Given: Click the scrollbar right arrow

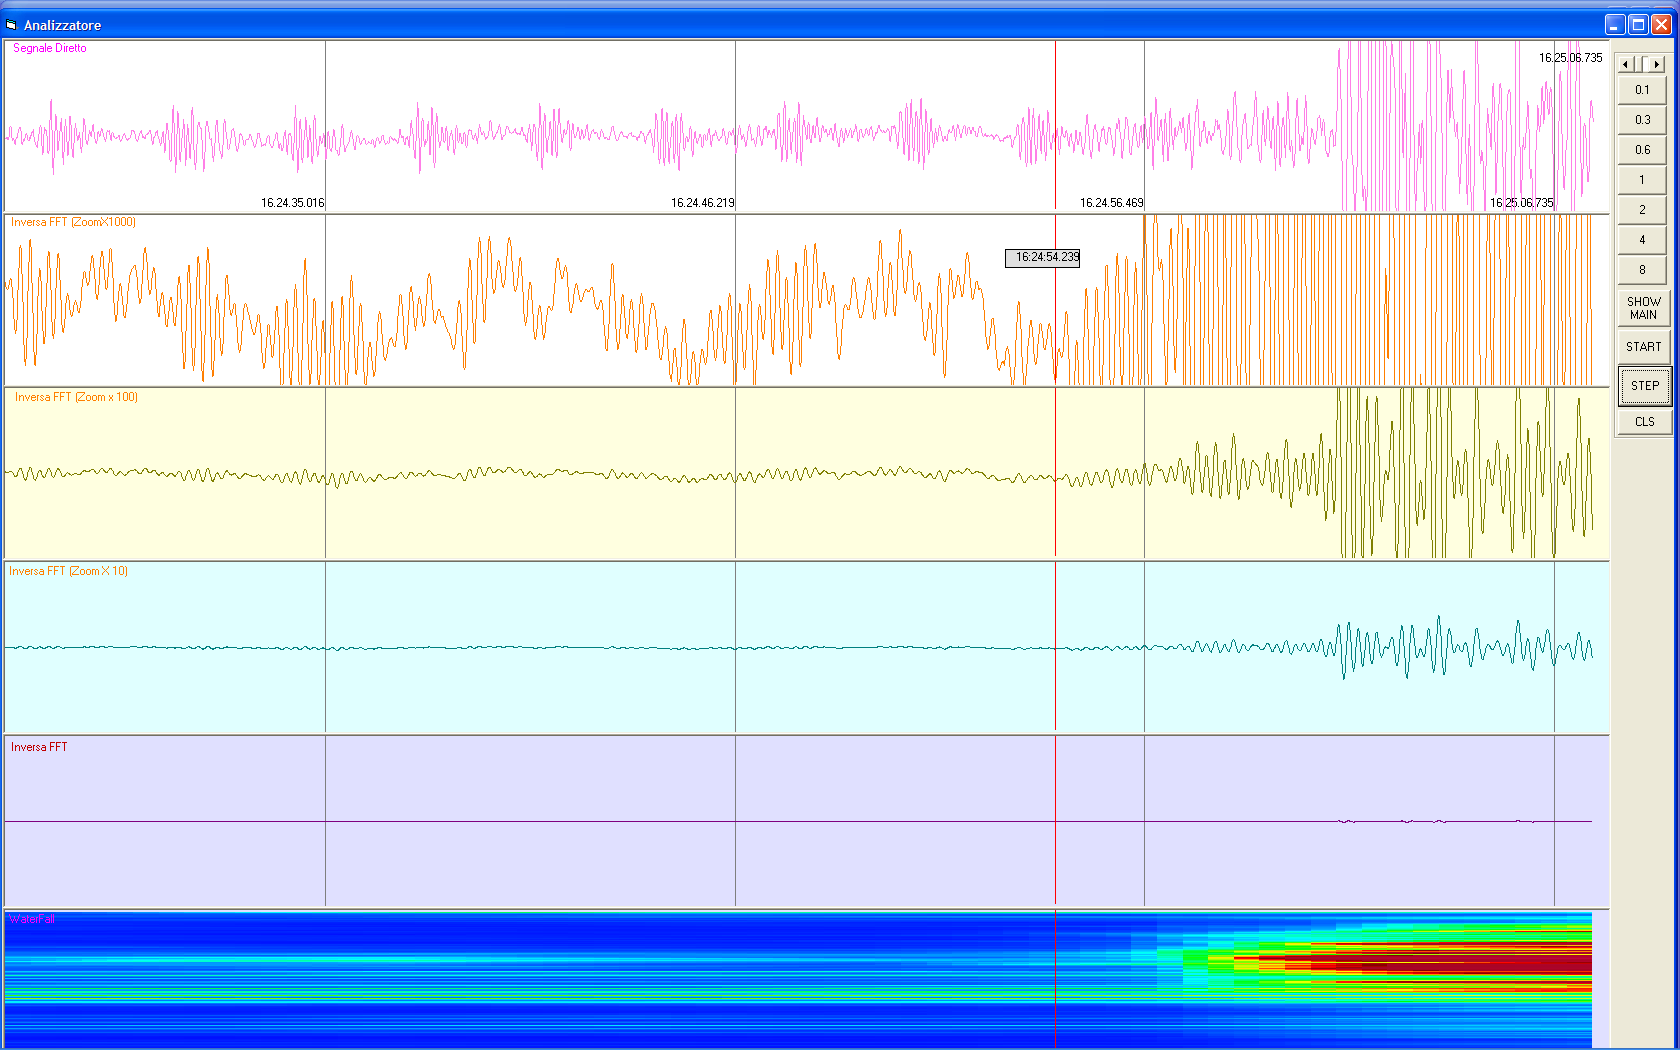Looking at the screenshot, I should pyautogui.click(x=1657, y=64).
